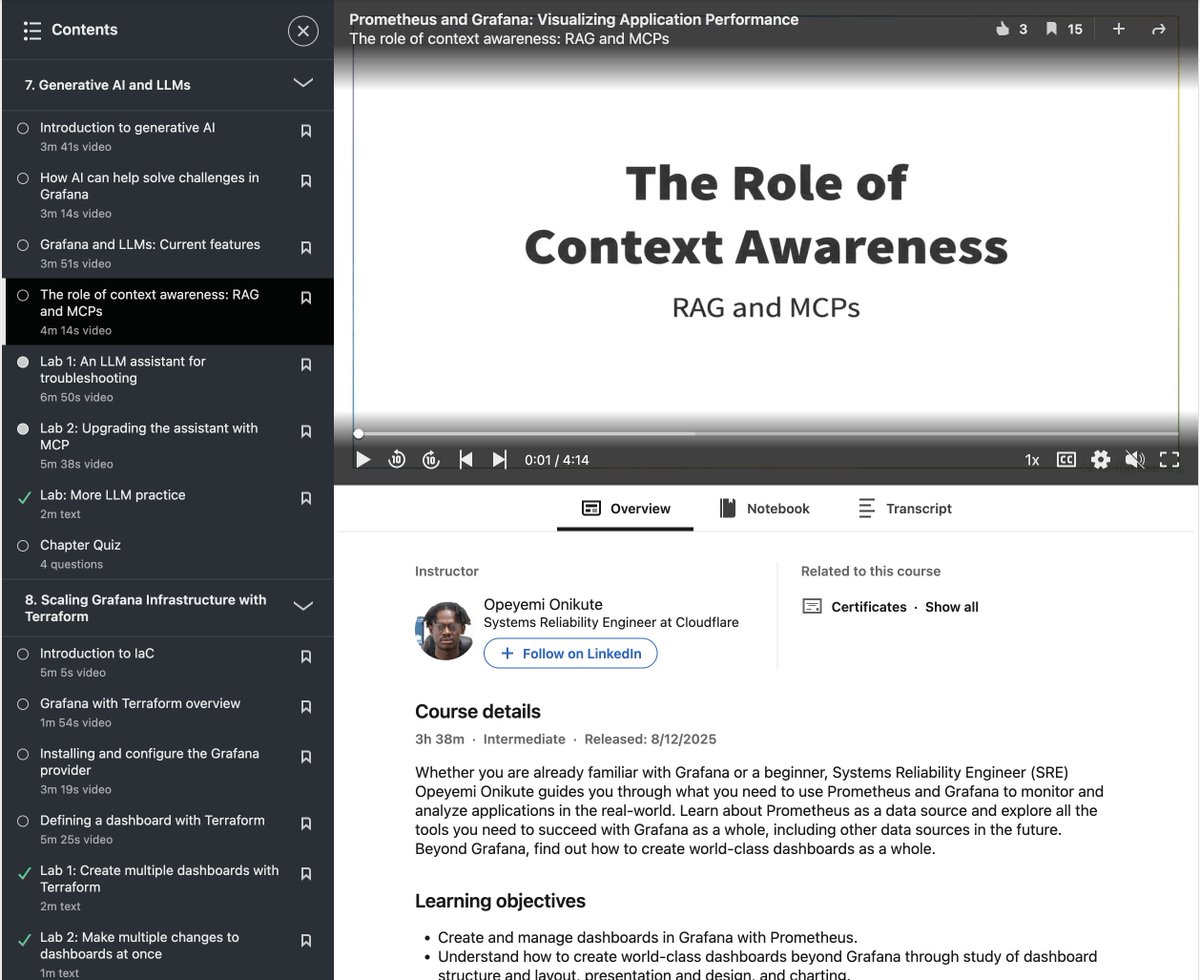Viewport: 1200px width, 980px height.
Task: Skip forward 10 seconds in the video
Action: tap(430, 459)
